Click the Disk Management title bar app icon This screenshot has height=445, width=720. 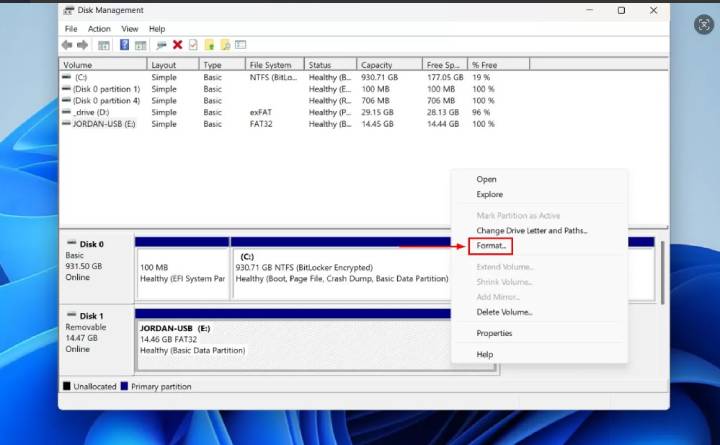68,10
